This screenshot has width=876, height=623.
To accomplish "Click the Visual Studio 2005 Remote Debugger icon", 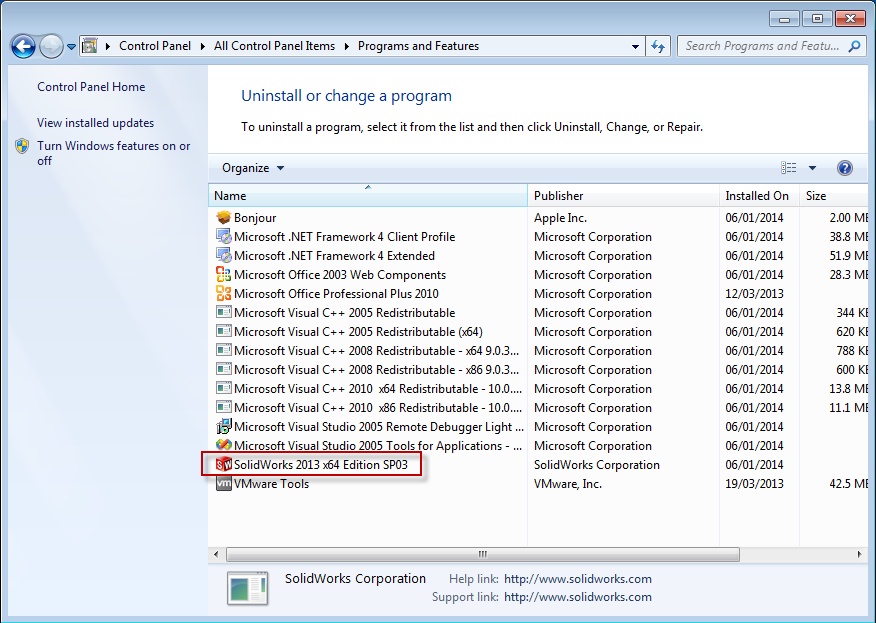I will click(x=223, y=426).
